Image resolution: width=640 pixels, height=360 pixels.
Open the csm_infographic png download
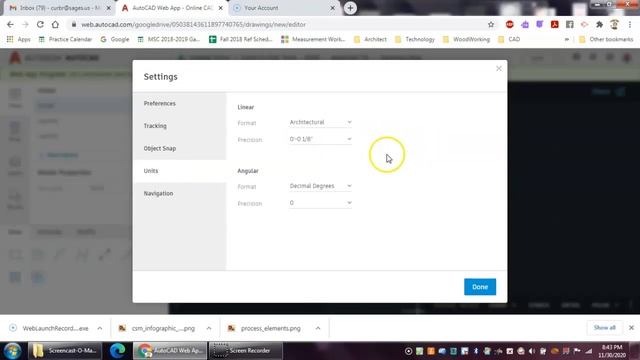coord(158,328)
